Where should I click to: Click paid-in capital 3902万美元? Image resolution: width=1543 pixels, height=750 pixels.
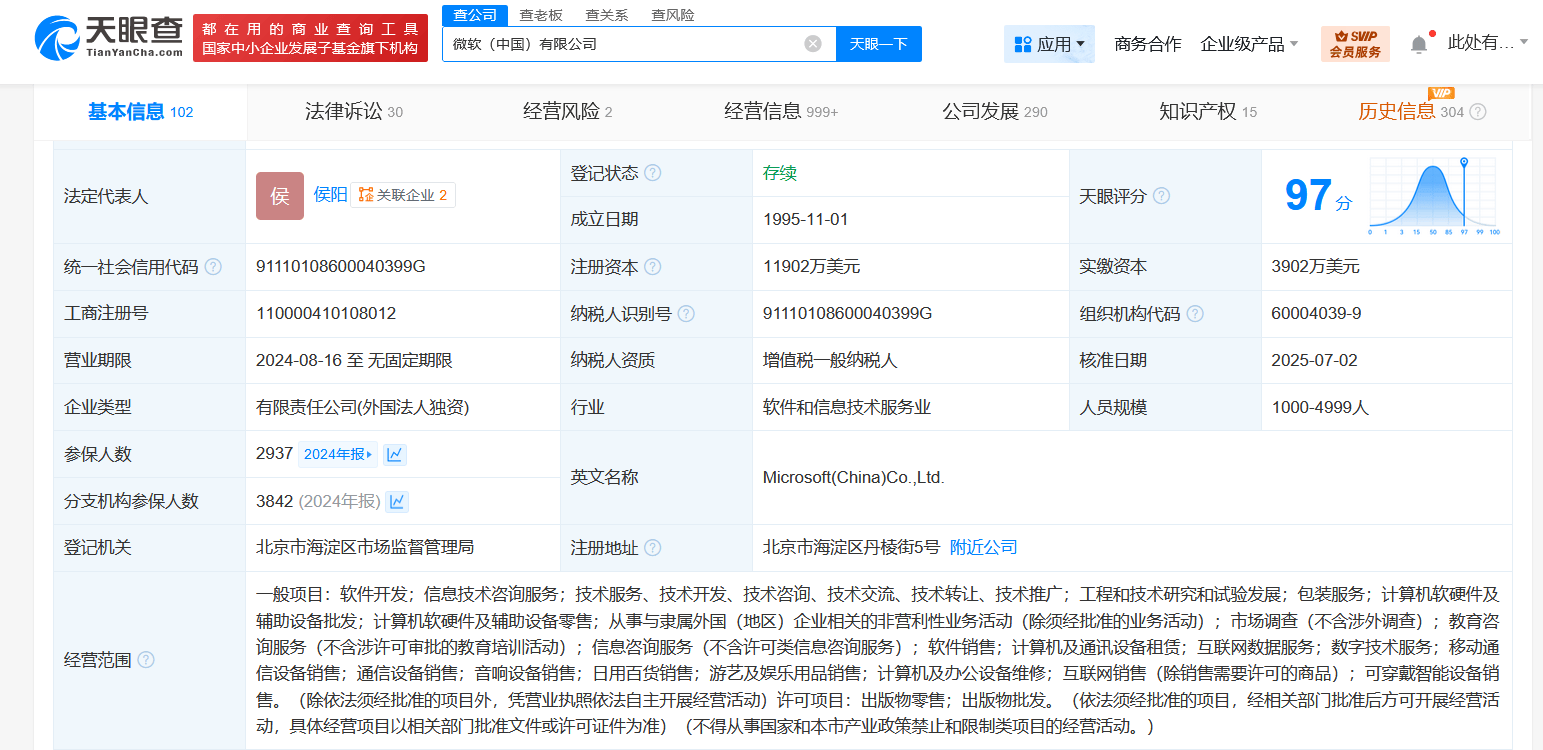coord(1316,267)
